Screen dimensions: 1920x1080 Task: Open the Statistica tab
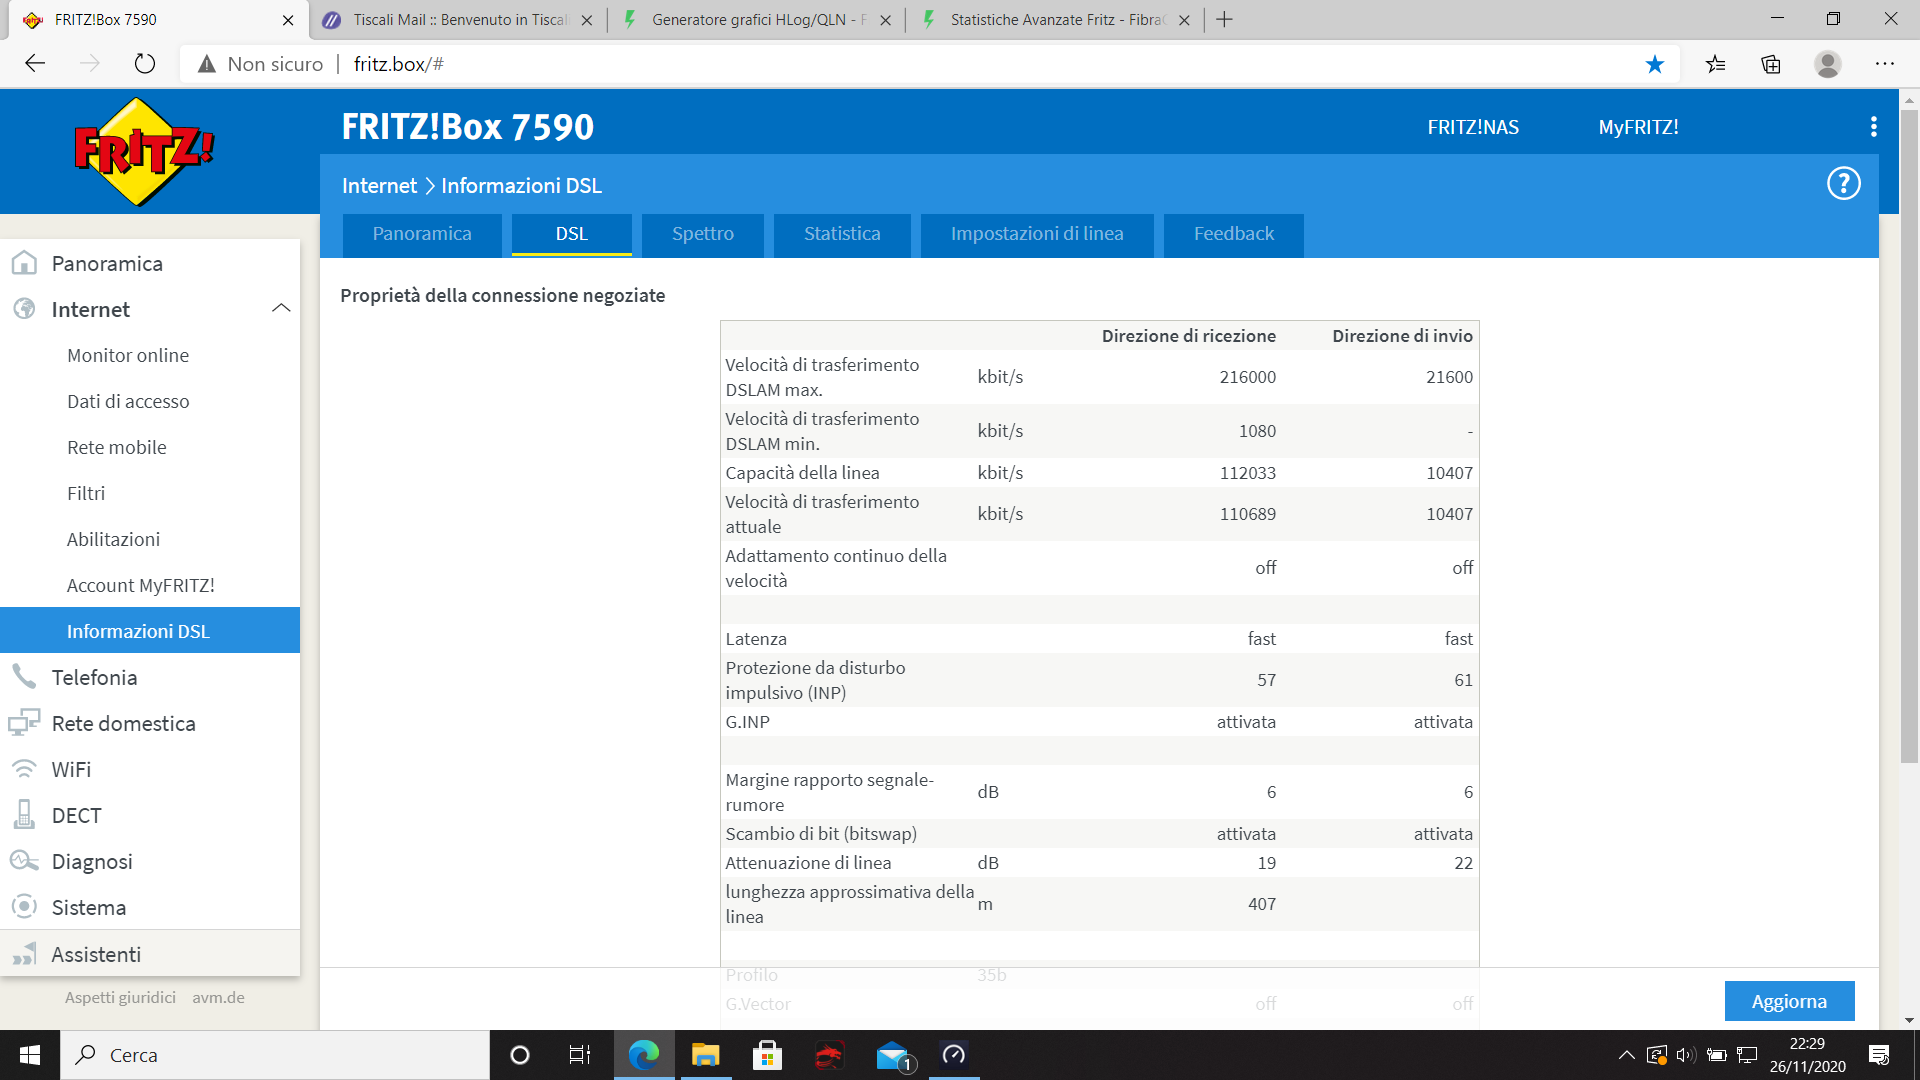pos(842,234)
